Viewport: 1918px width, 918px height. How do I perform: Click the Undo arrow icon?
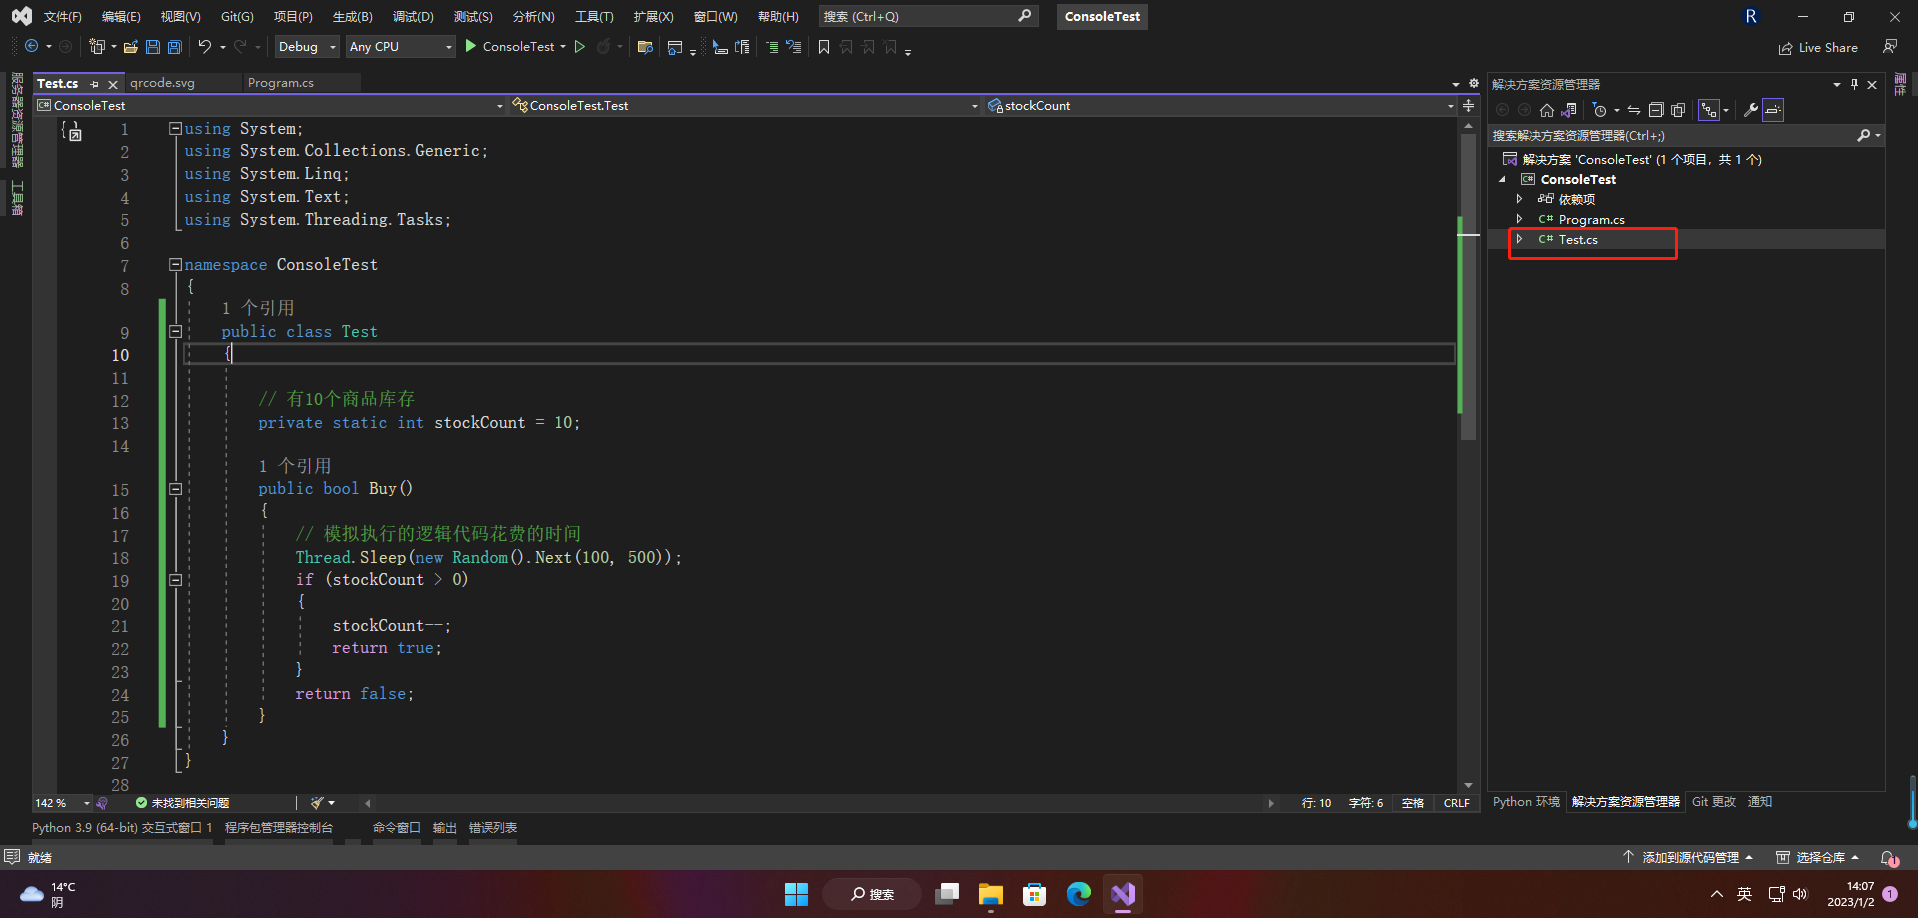204,47
